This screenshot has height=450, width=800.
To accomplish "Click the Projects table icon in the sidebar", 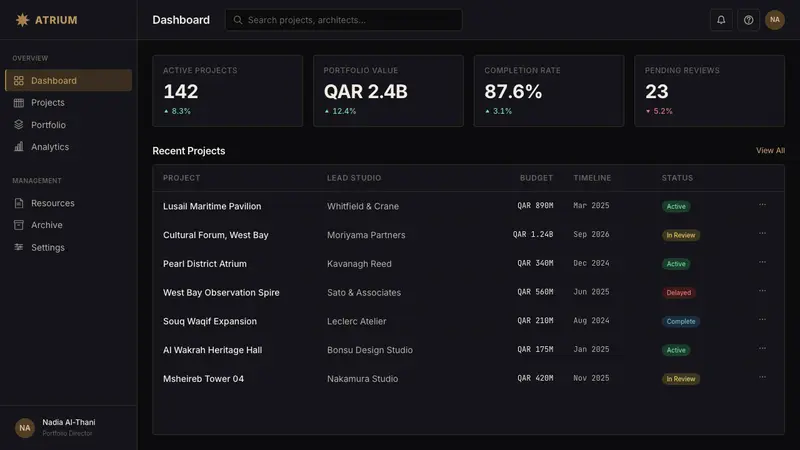I will (19, 103).
